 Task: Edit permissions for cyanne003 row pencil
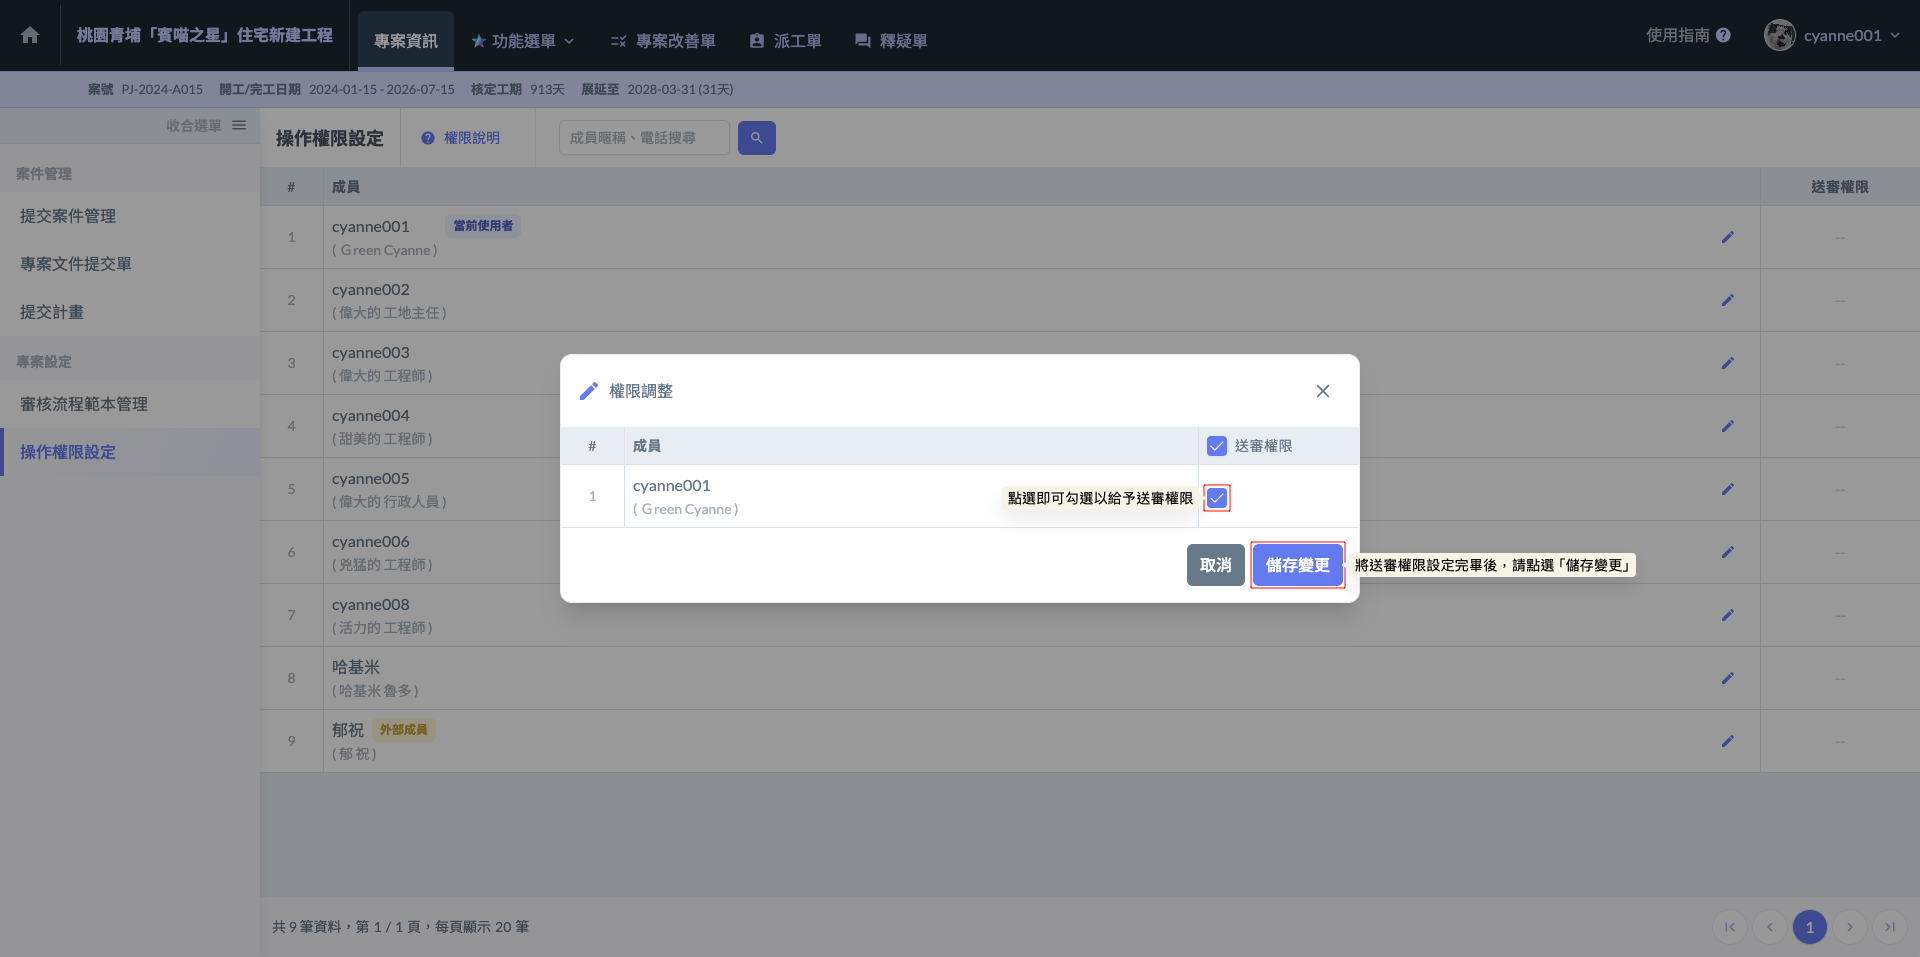pyautogui.click(x=1727, y=363)
